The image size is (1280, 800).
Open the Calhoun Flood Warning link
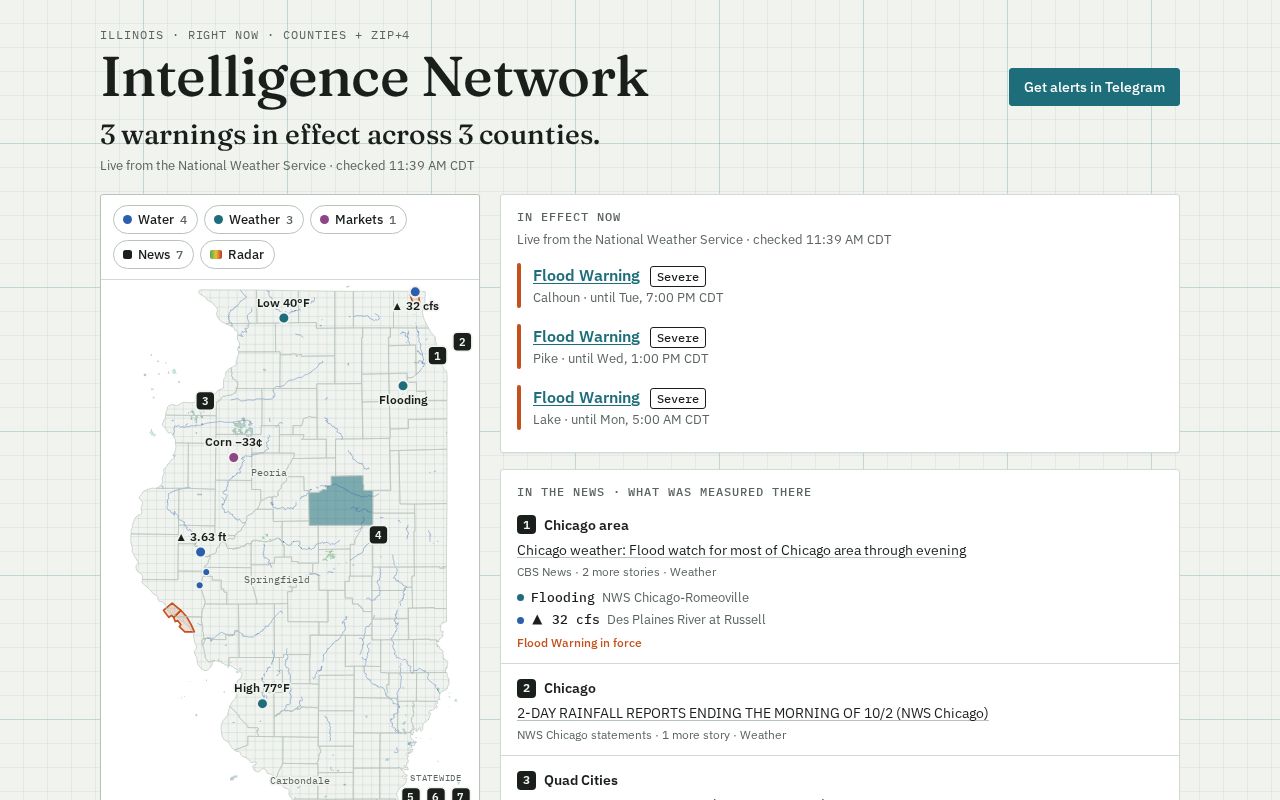[586, 276]
